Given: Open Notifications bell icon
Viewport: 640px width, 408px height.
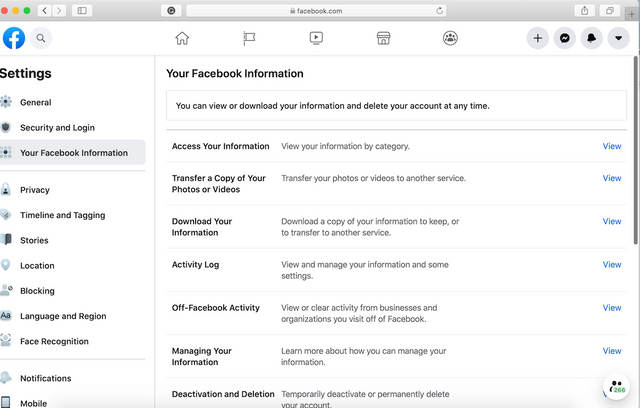Looking at the screenshot, I should 592,38.
